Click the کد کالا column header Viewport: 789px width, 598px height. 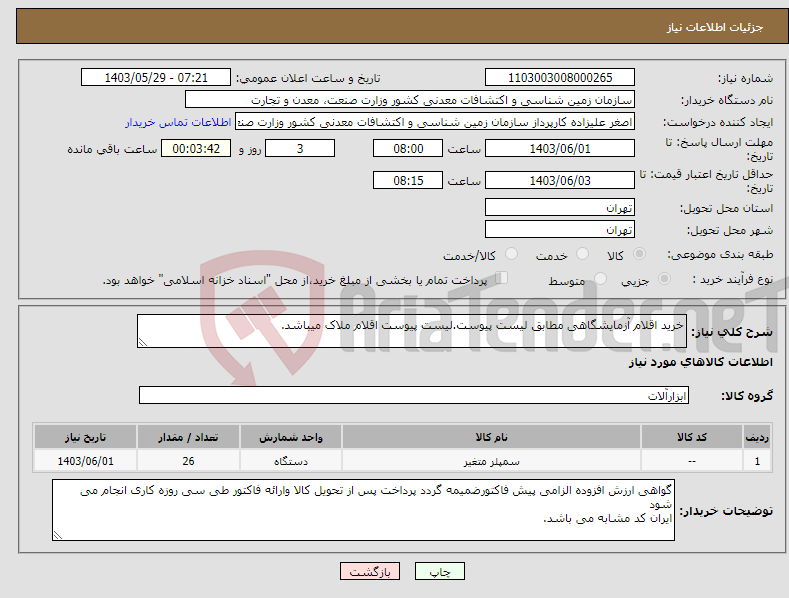click(692, 437)
